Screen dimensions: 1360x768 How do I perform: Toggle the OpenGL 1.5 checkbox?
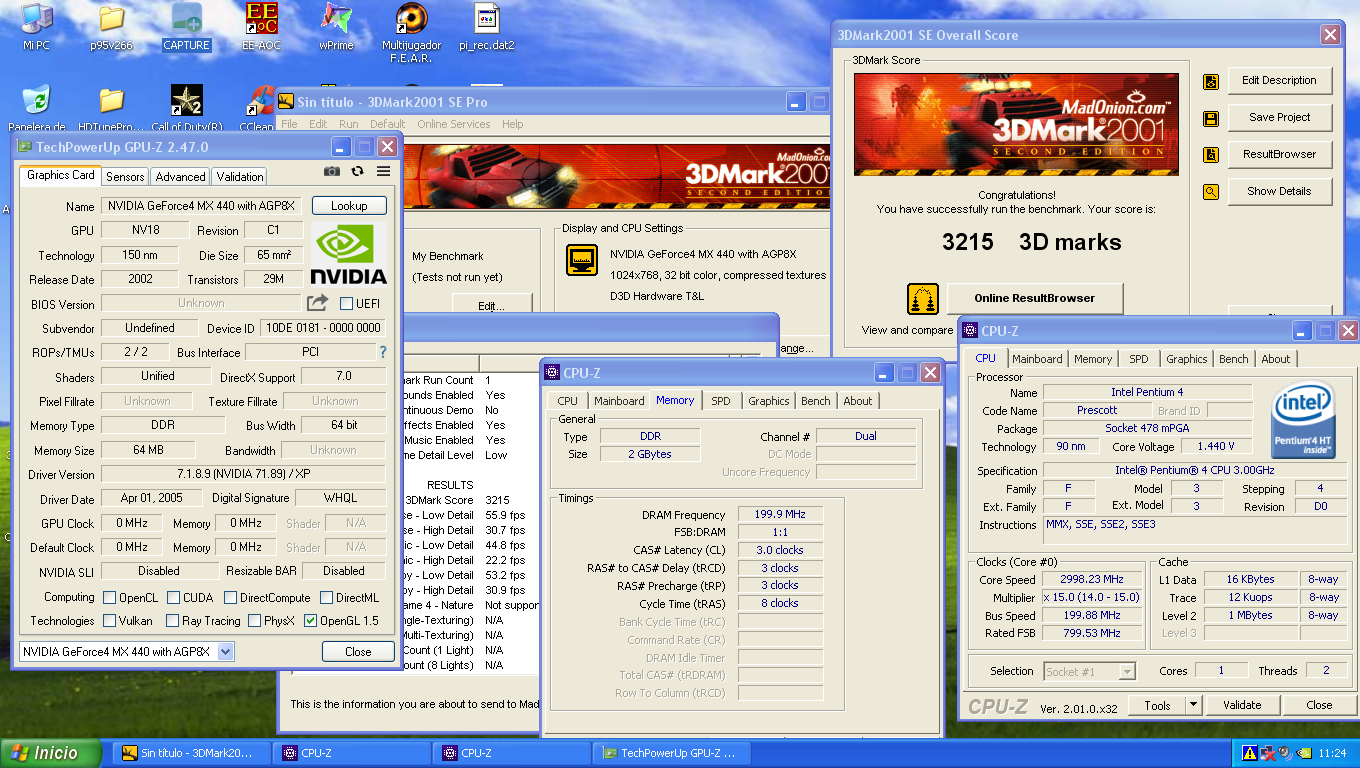[x=310, y=621]
